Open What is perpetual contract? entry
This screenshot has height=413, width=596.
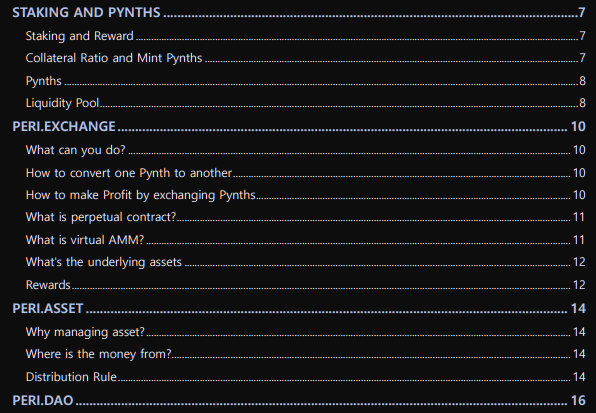click(101, 217)
